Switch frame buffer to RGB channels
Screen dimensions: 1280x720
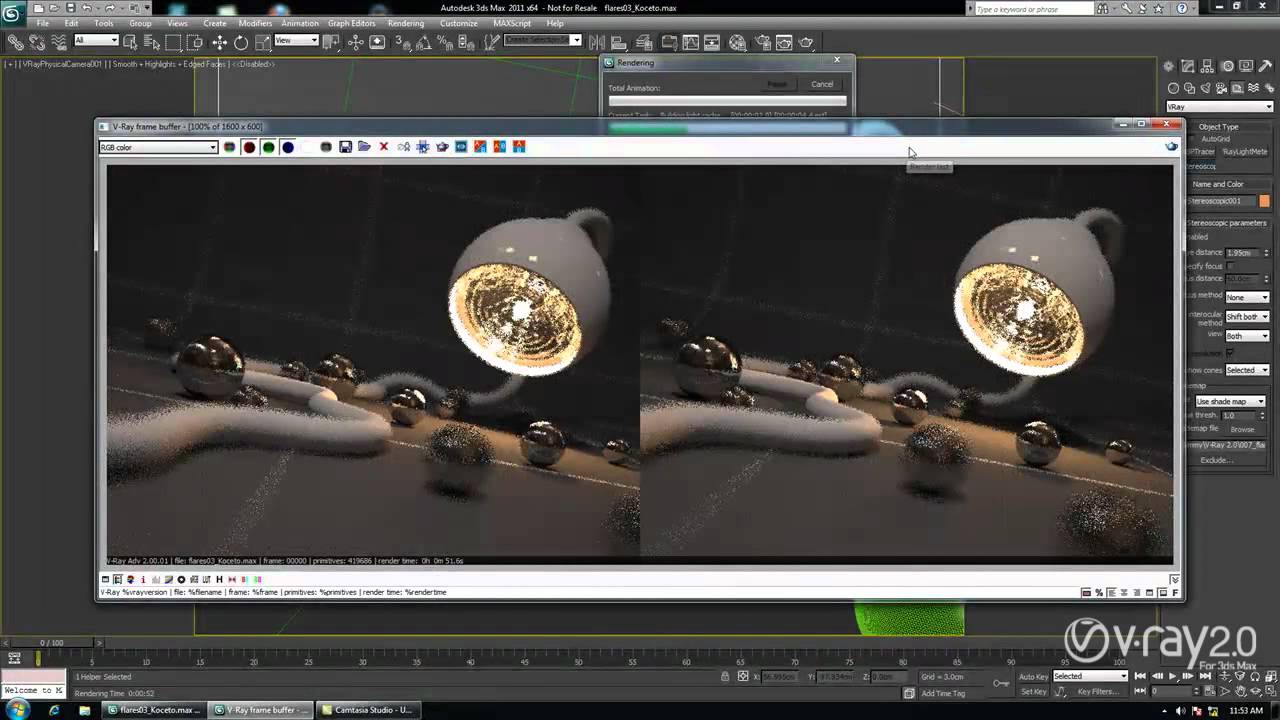[229, 147]
